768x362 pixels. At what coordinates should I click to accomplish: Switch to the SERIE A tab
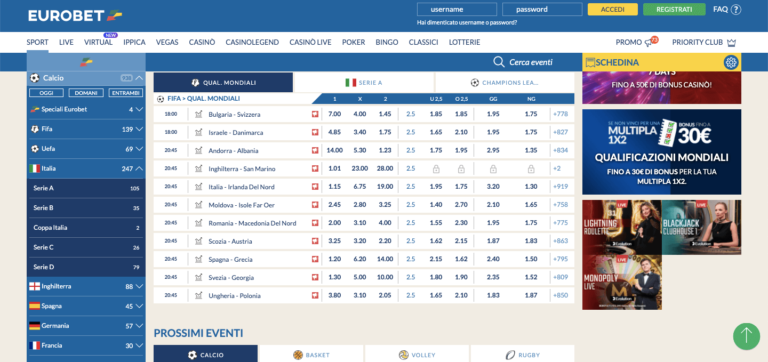tap(364, 82)
